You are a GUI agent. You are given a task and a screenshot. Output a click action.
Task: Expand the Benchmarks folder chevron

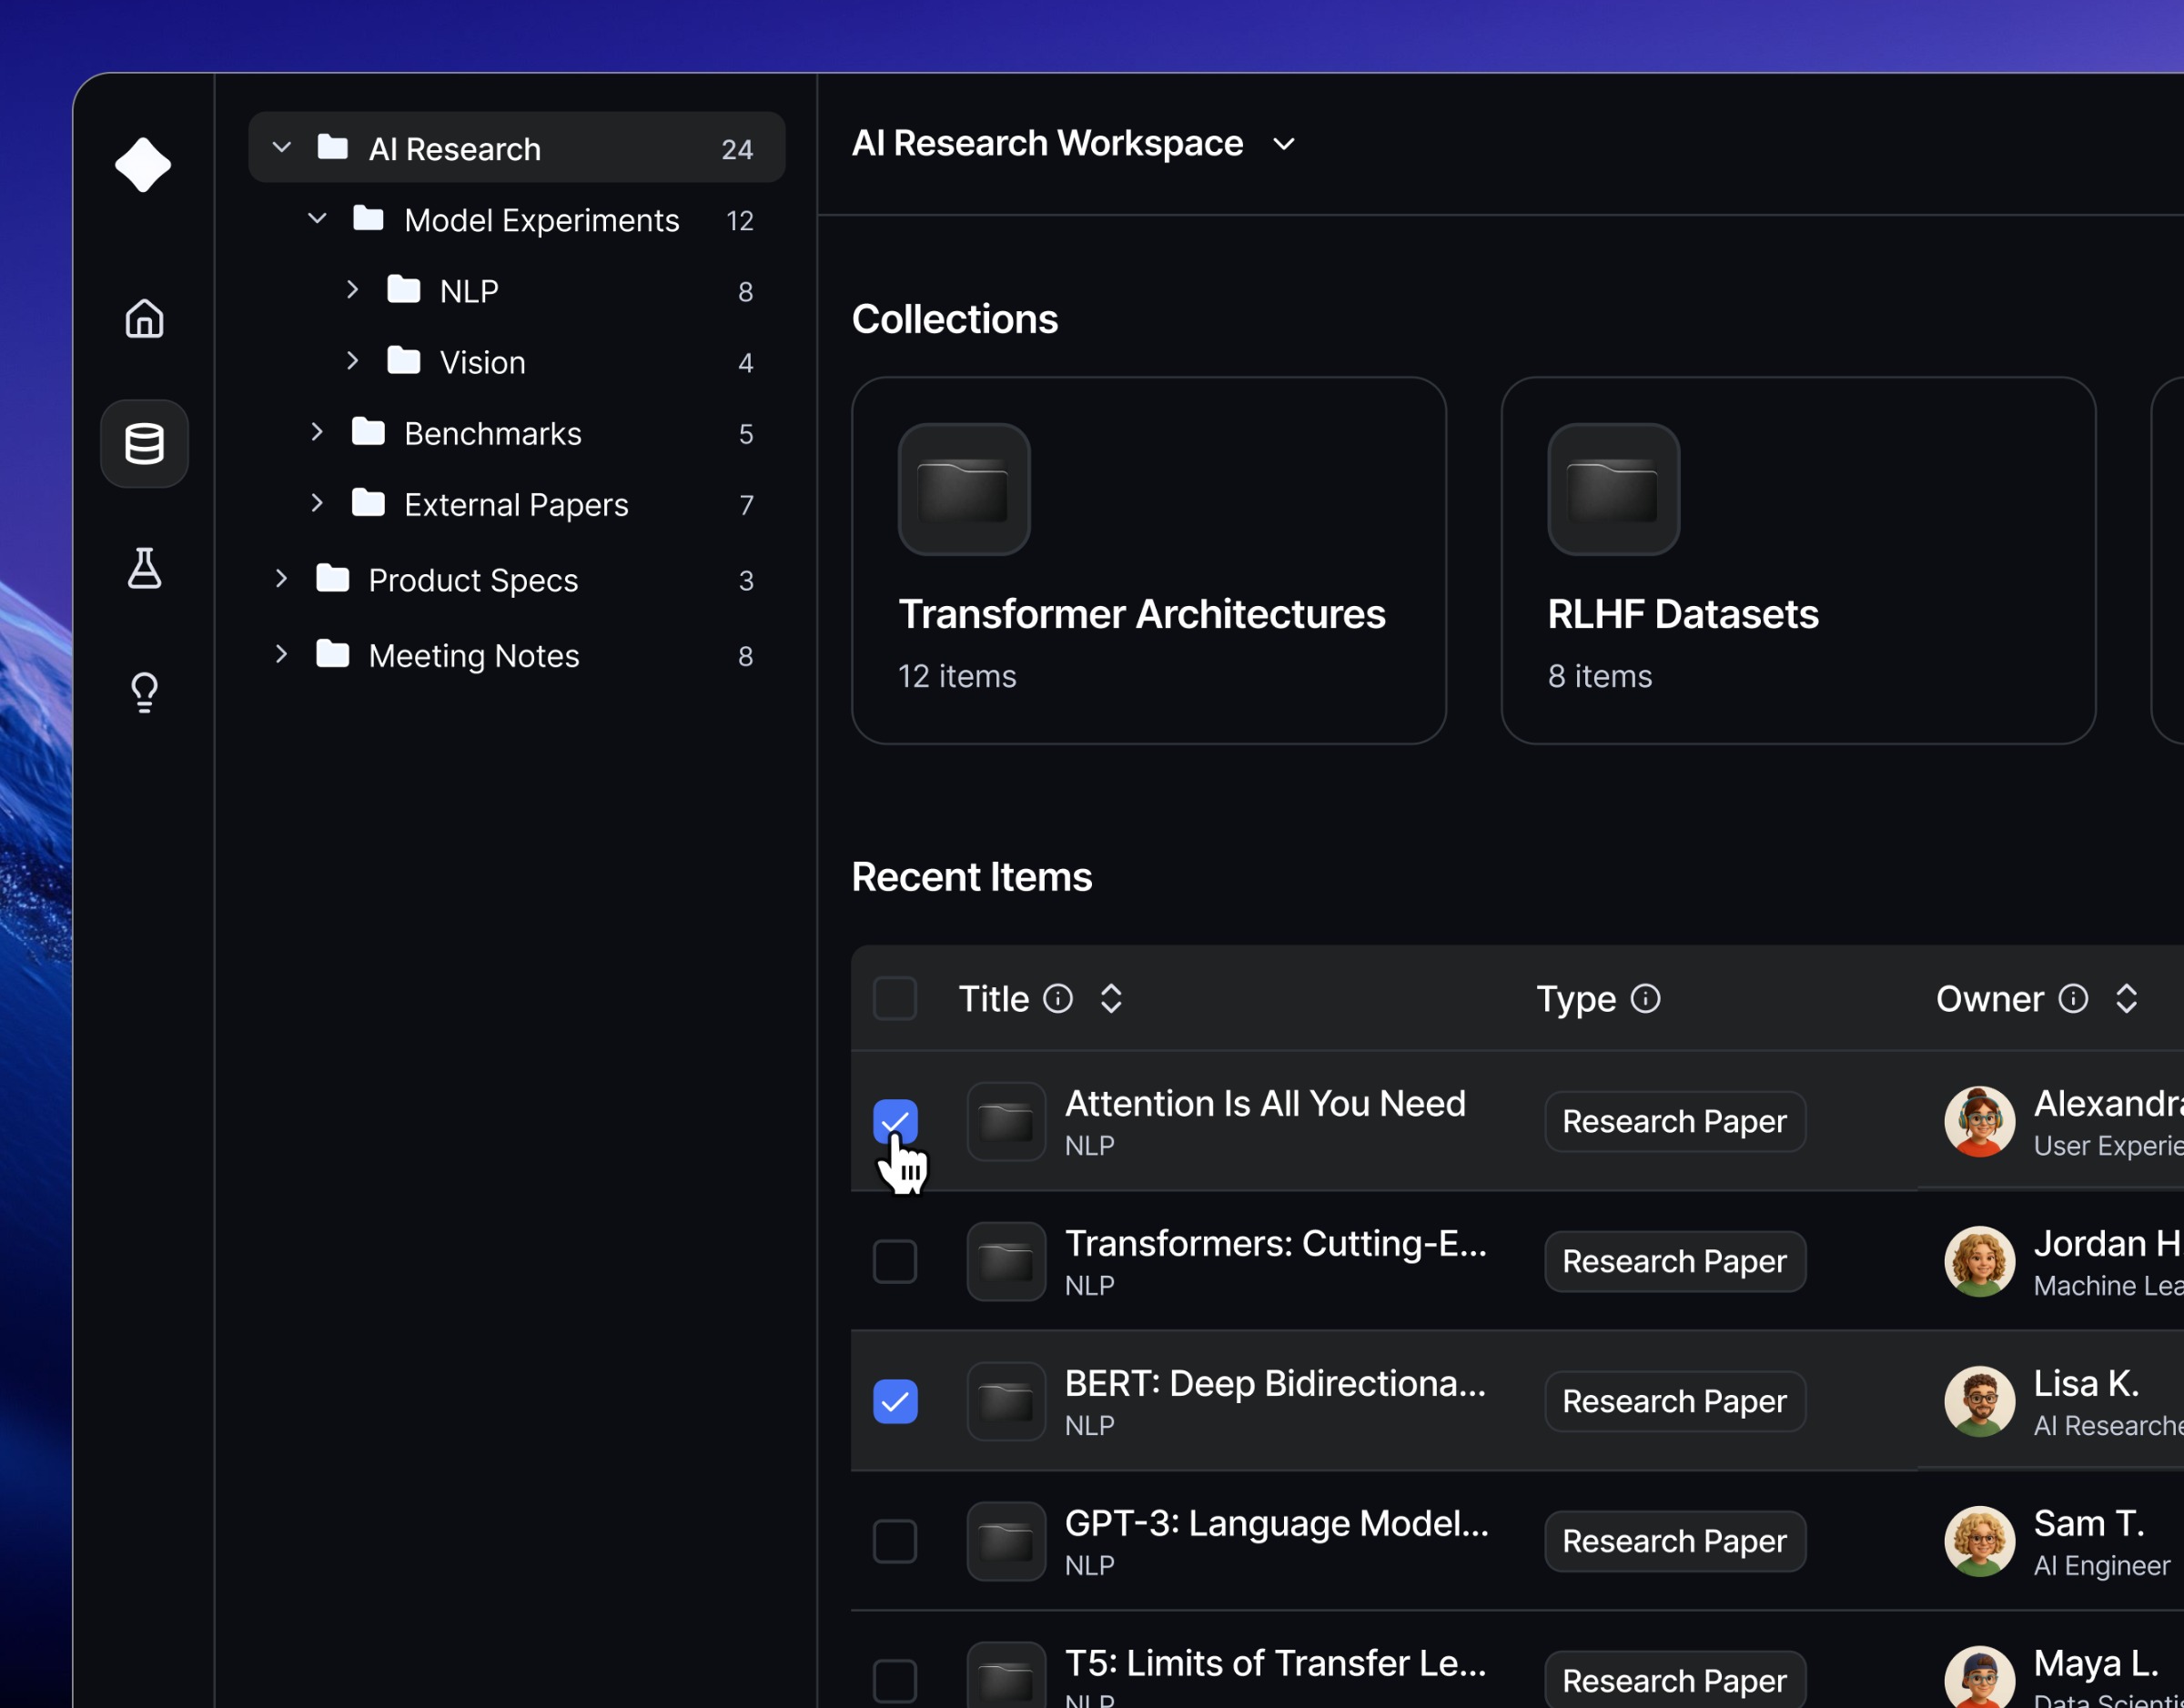317,432
